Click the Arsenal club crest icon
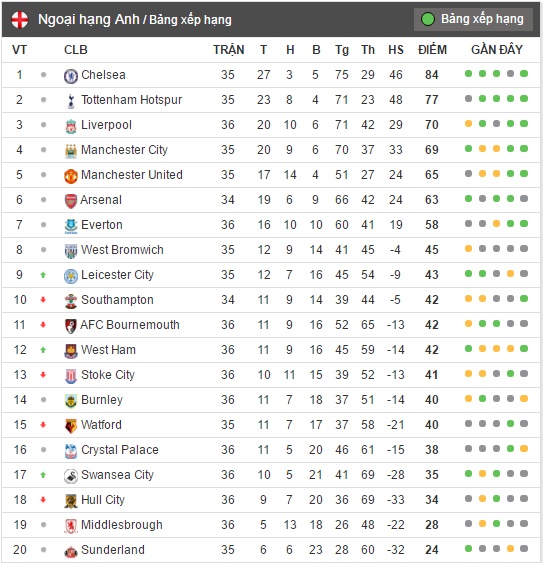This screenshot has width=544, height=563. [x=71, y=201]
